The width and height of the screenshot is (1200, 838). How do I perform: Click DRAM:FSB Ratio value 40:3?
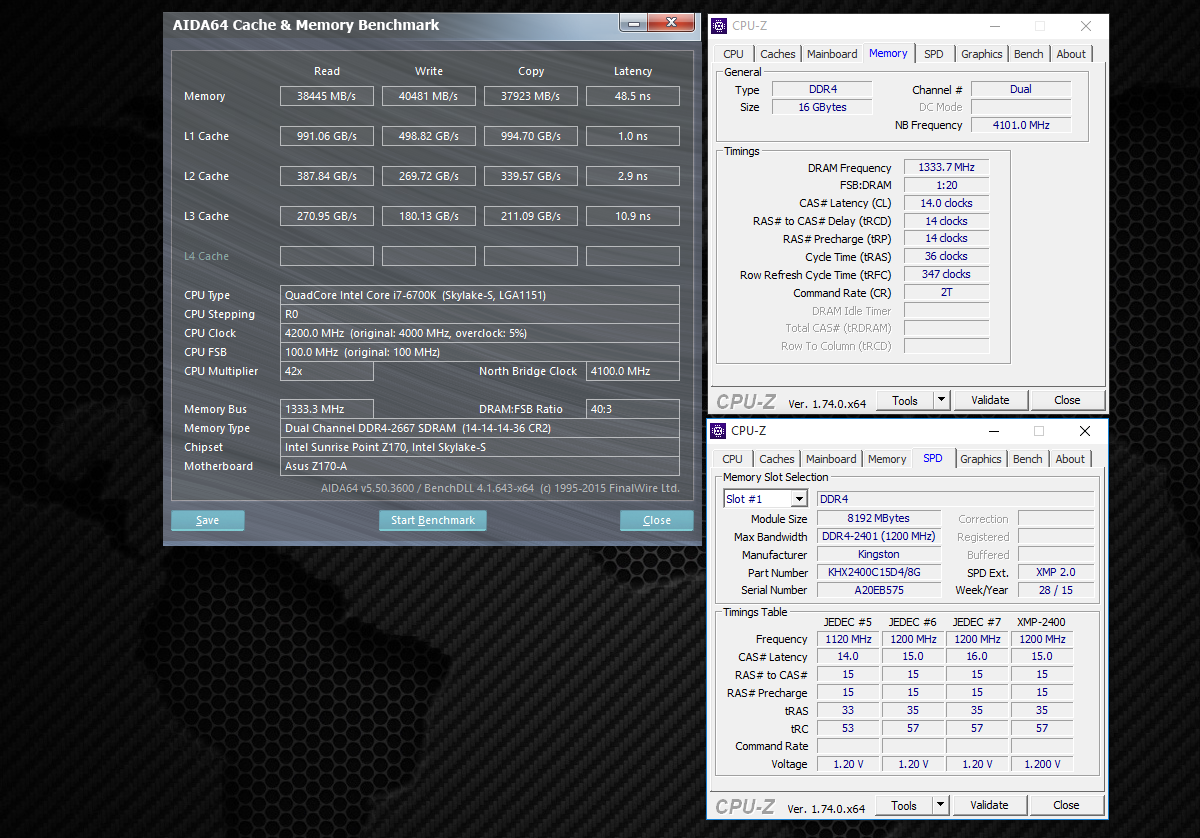(633, 409)
